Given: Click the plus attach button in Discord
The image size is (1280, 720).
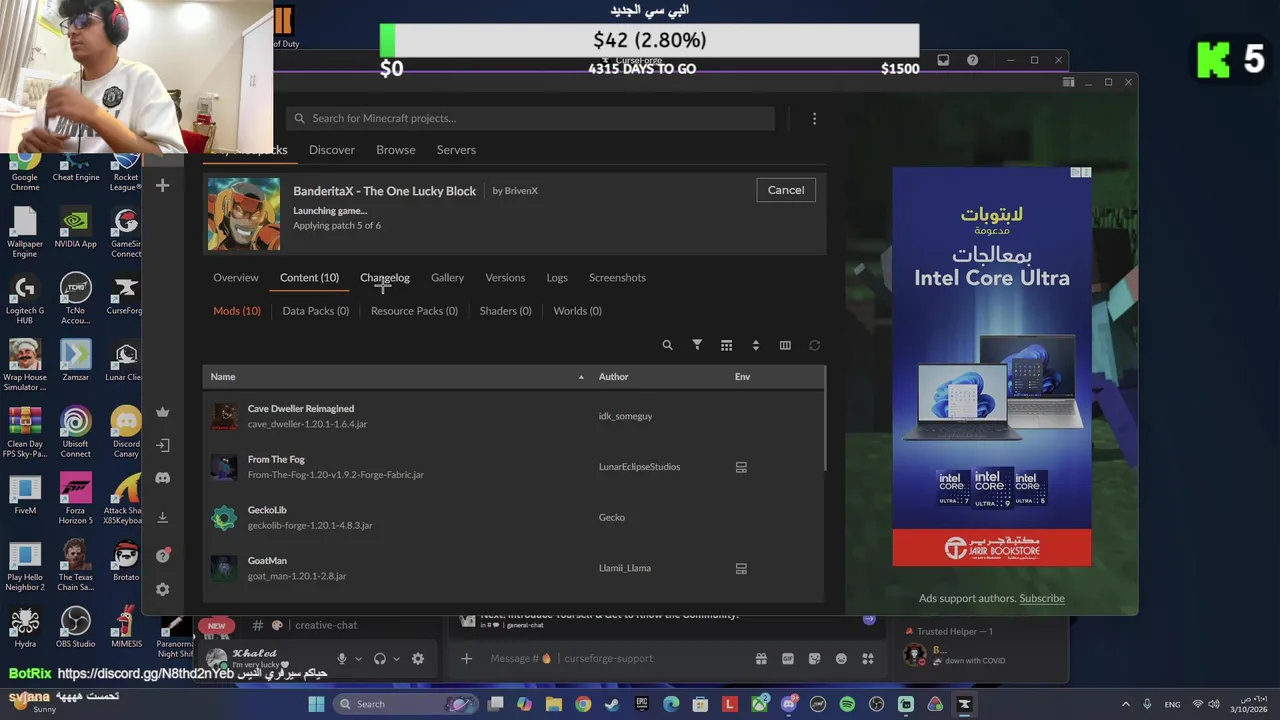Looking at the screenshot, I should pyautogui.click(x=466, y=658).
